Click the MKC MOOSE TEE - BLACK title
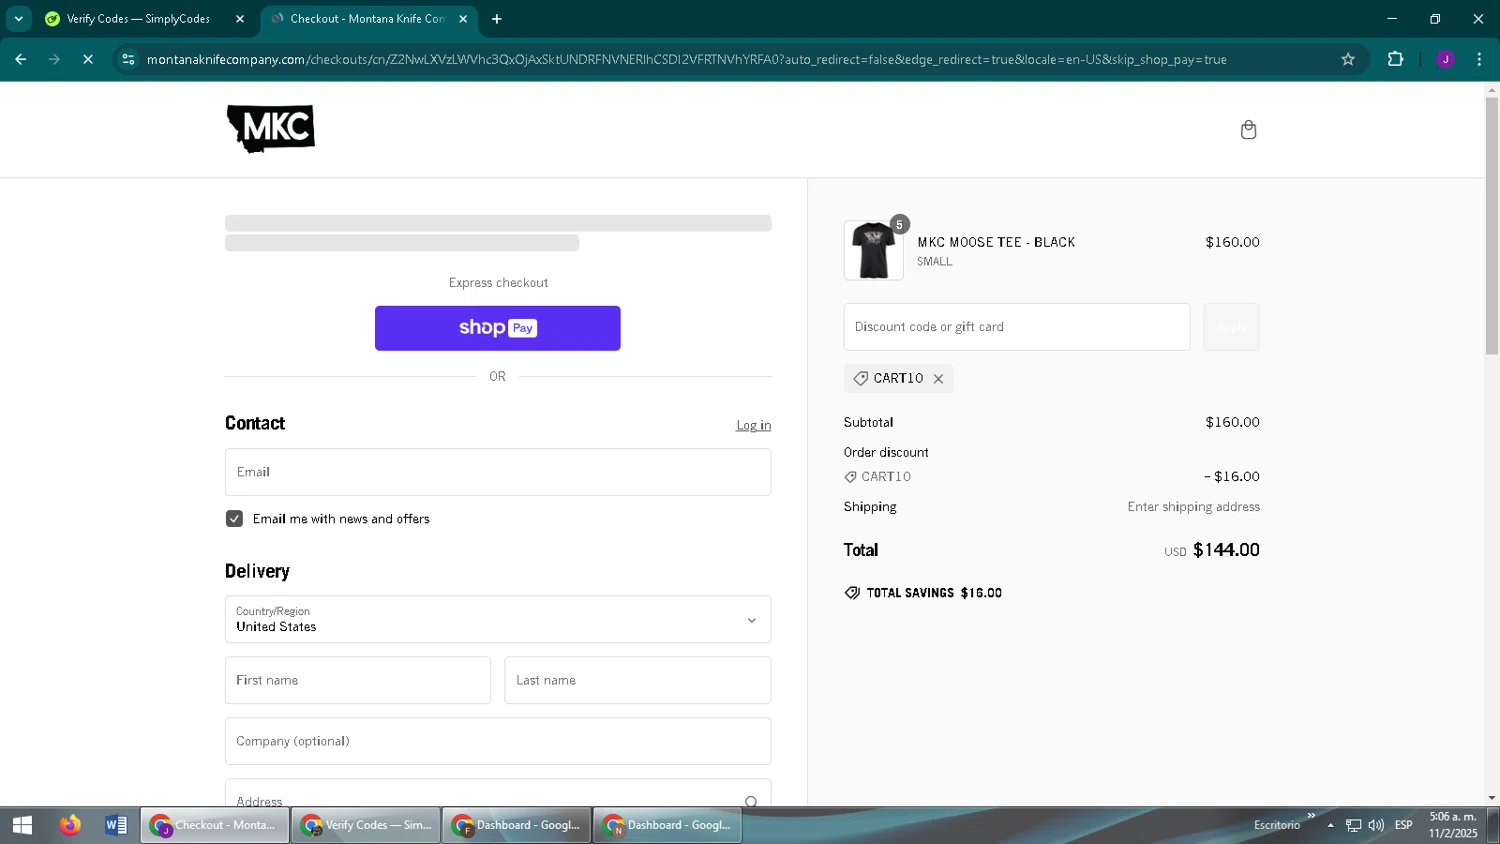The width and height of the screenshot is (1500, 844). pyautogui.click(x=996, y=242)
